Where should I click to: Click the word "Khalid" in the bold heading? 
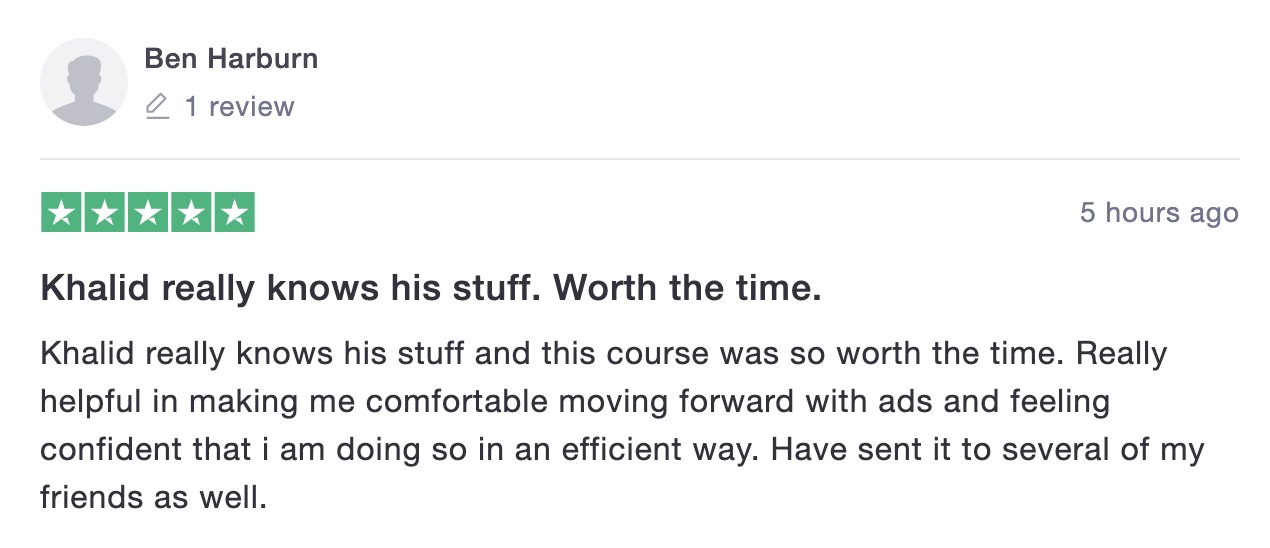tap(96, 289)
